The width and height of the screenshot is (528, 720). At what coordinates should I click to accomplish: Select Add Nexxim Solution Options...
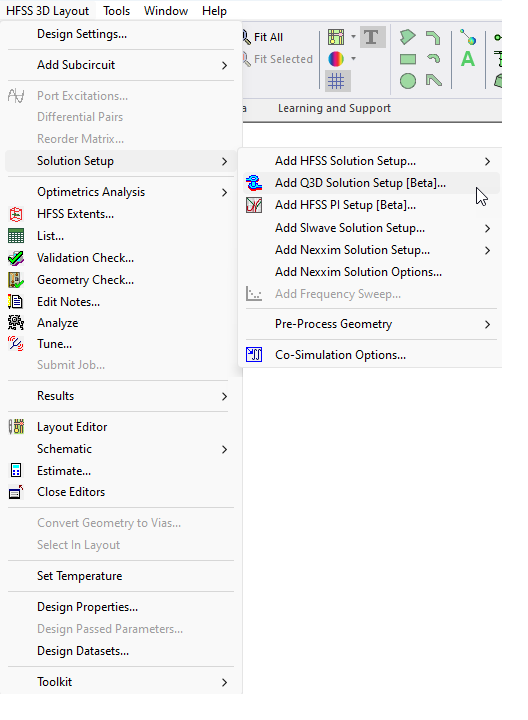[371, 272]
